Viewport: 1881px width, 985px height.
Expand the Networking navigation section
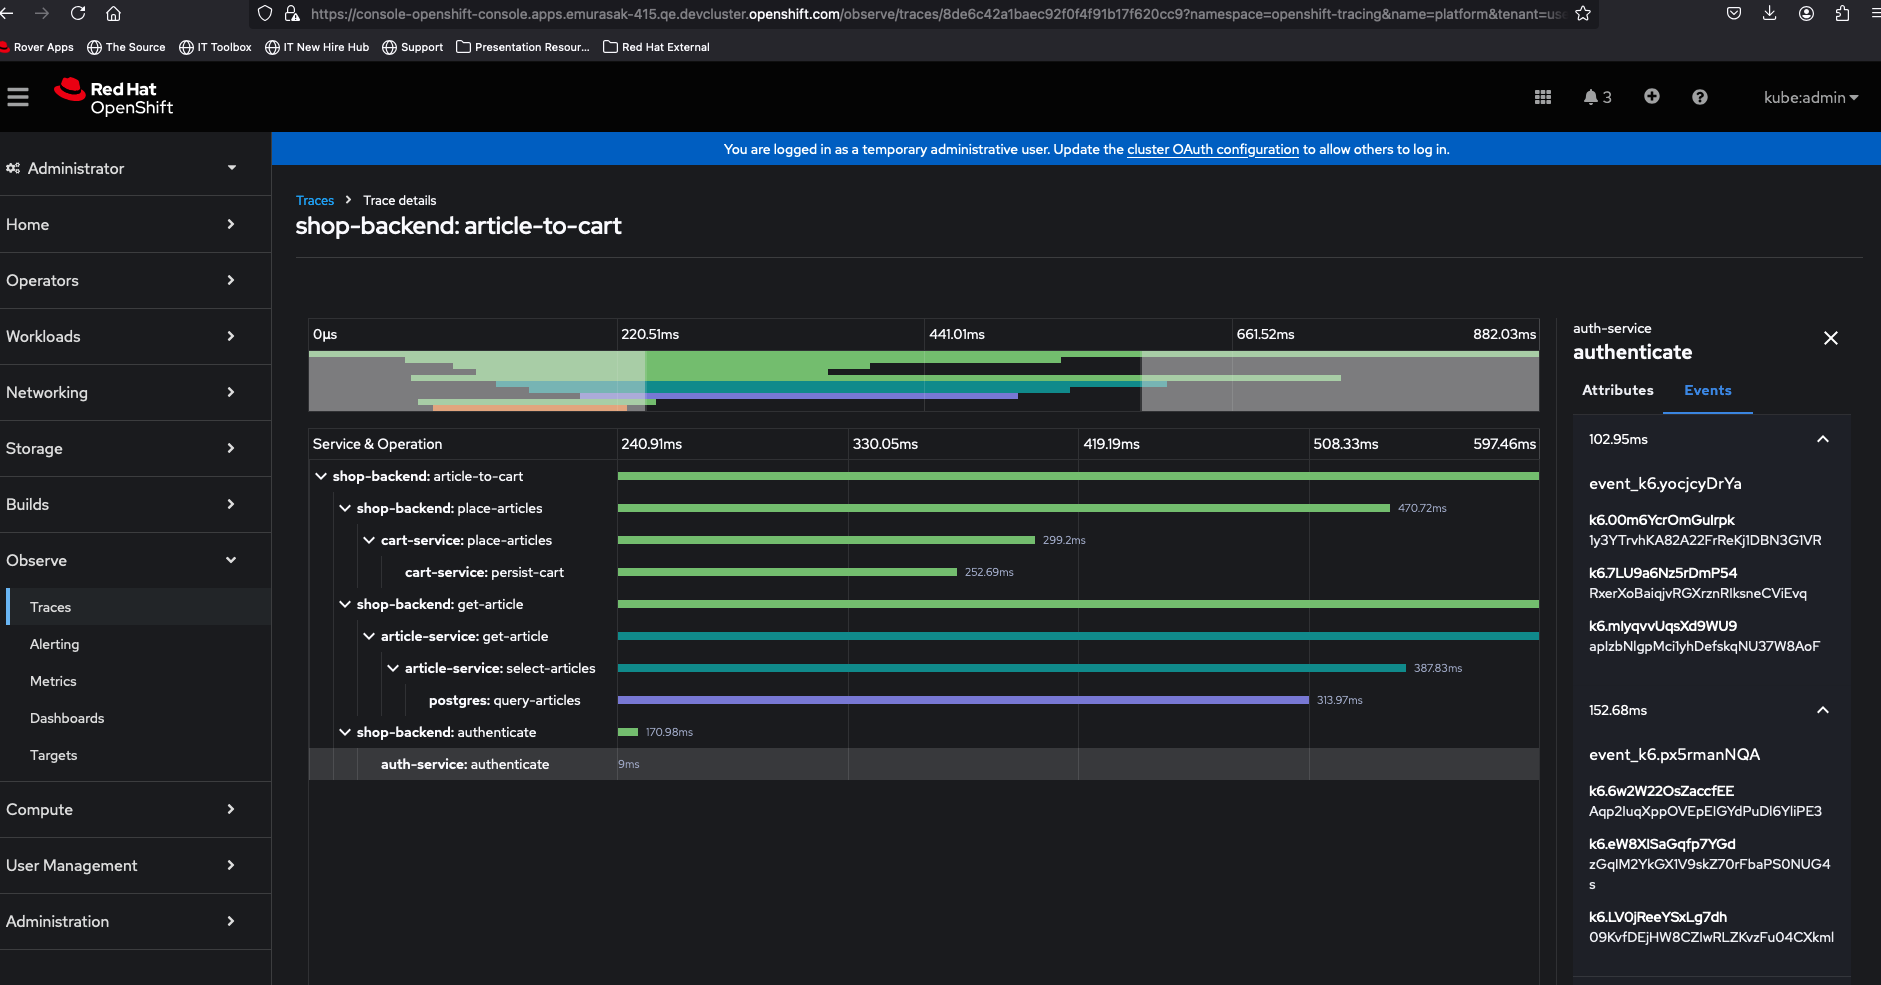[x=135, y=392]
